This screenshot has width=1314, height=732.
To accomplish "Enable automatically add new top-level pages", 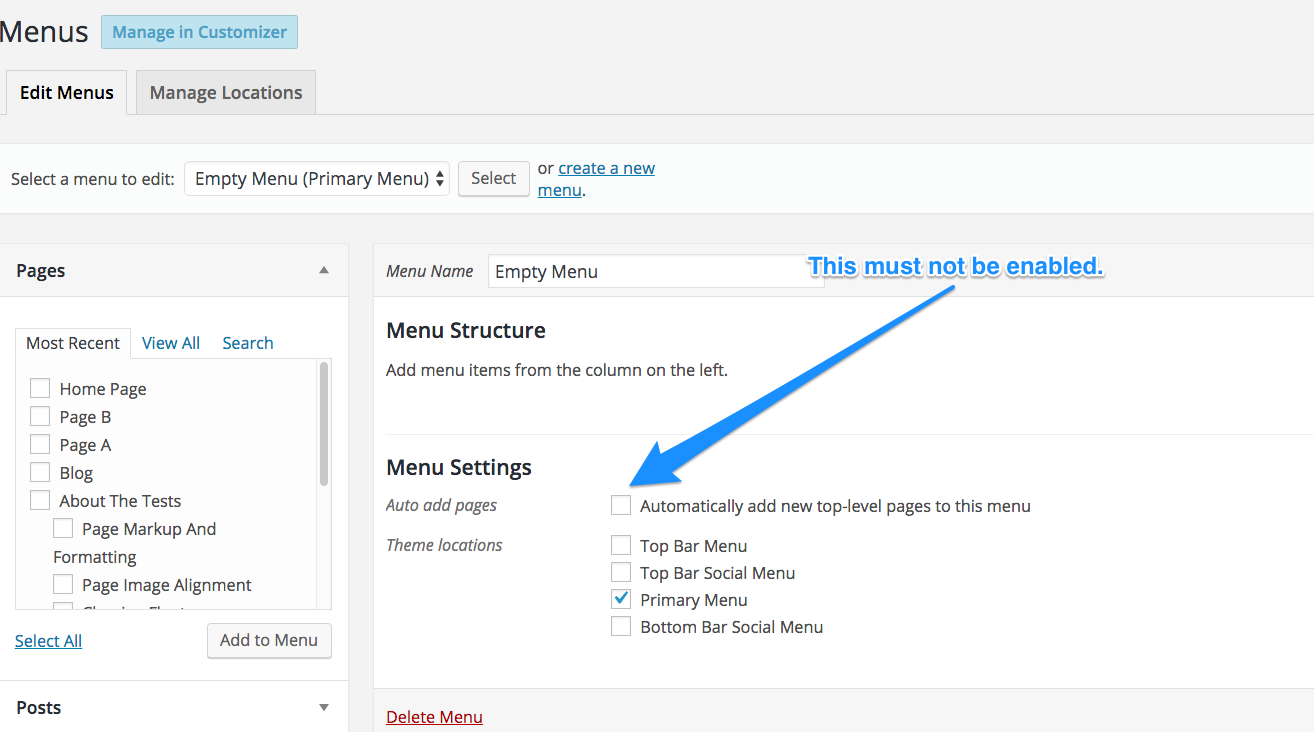I will click(x=621, y=505).
